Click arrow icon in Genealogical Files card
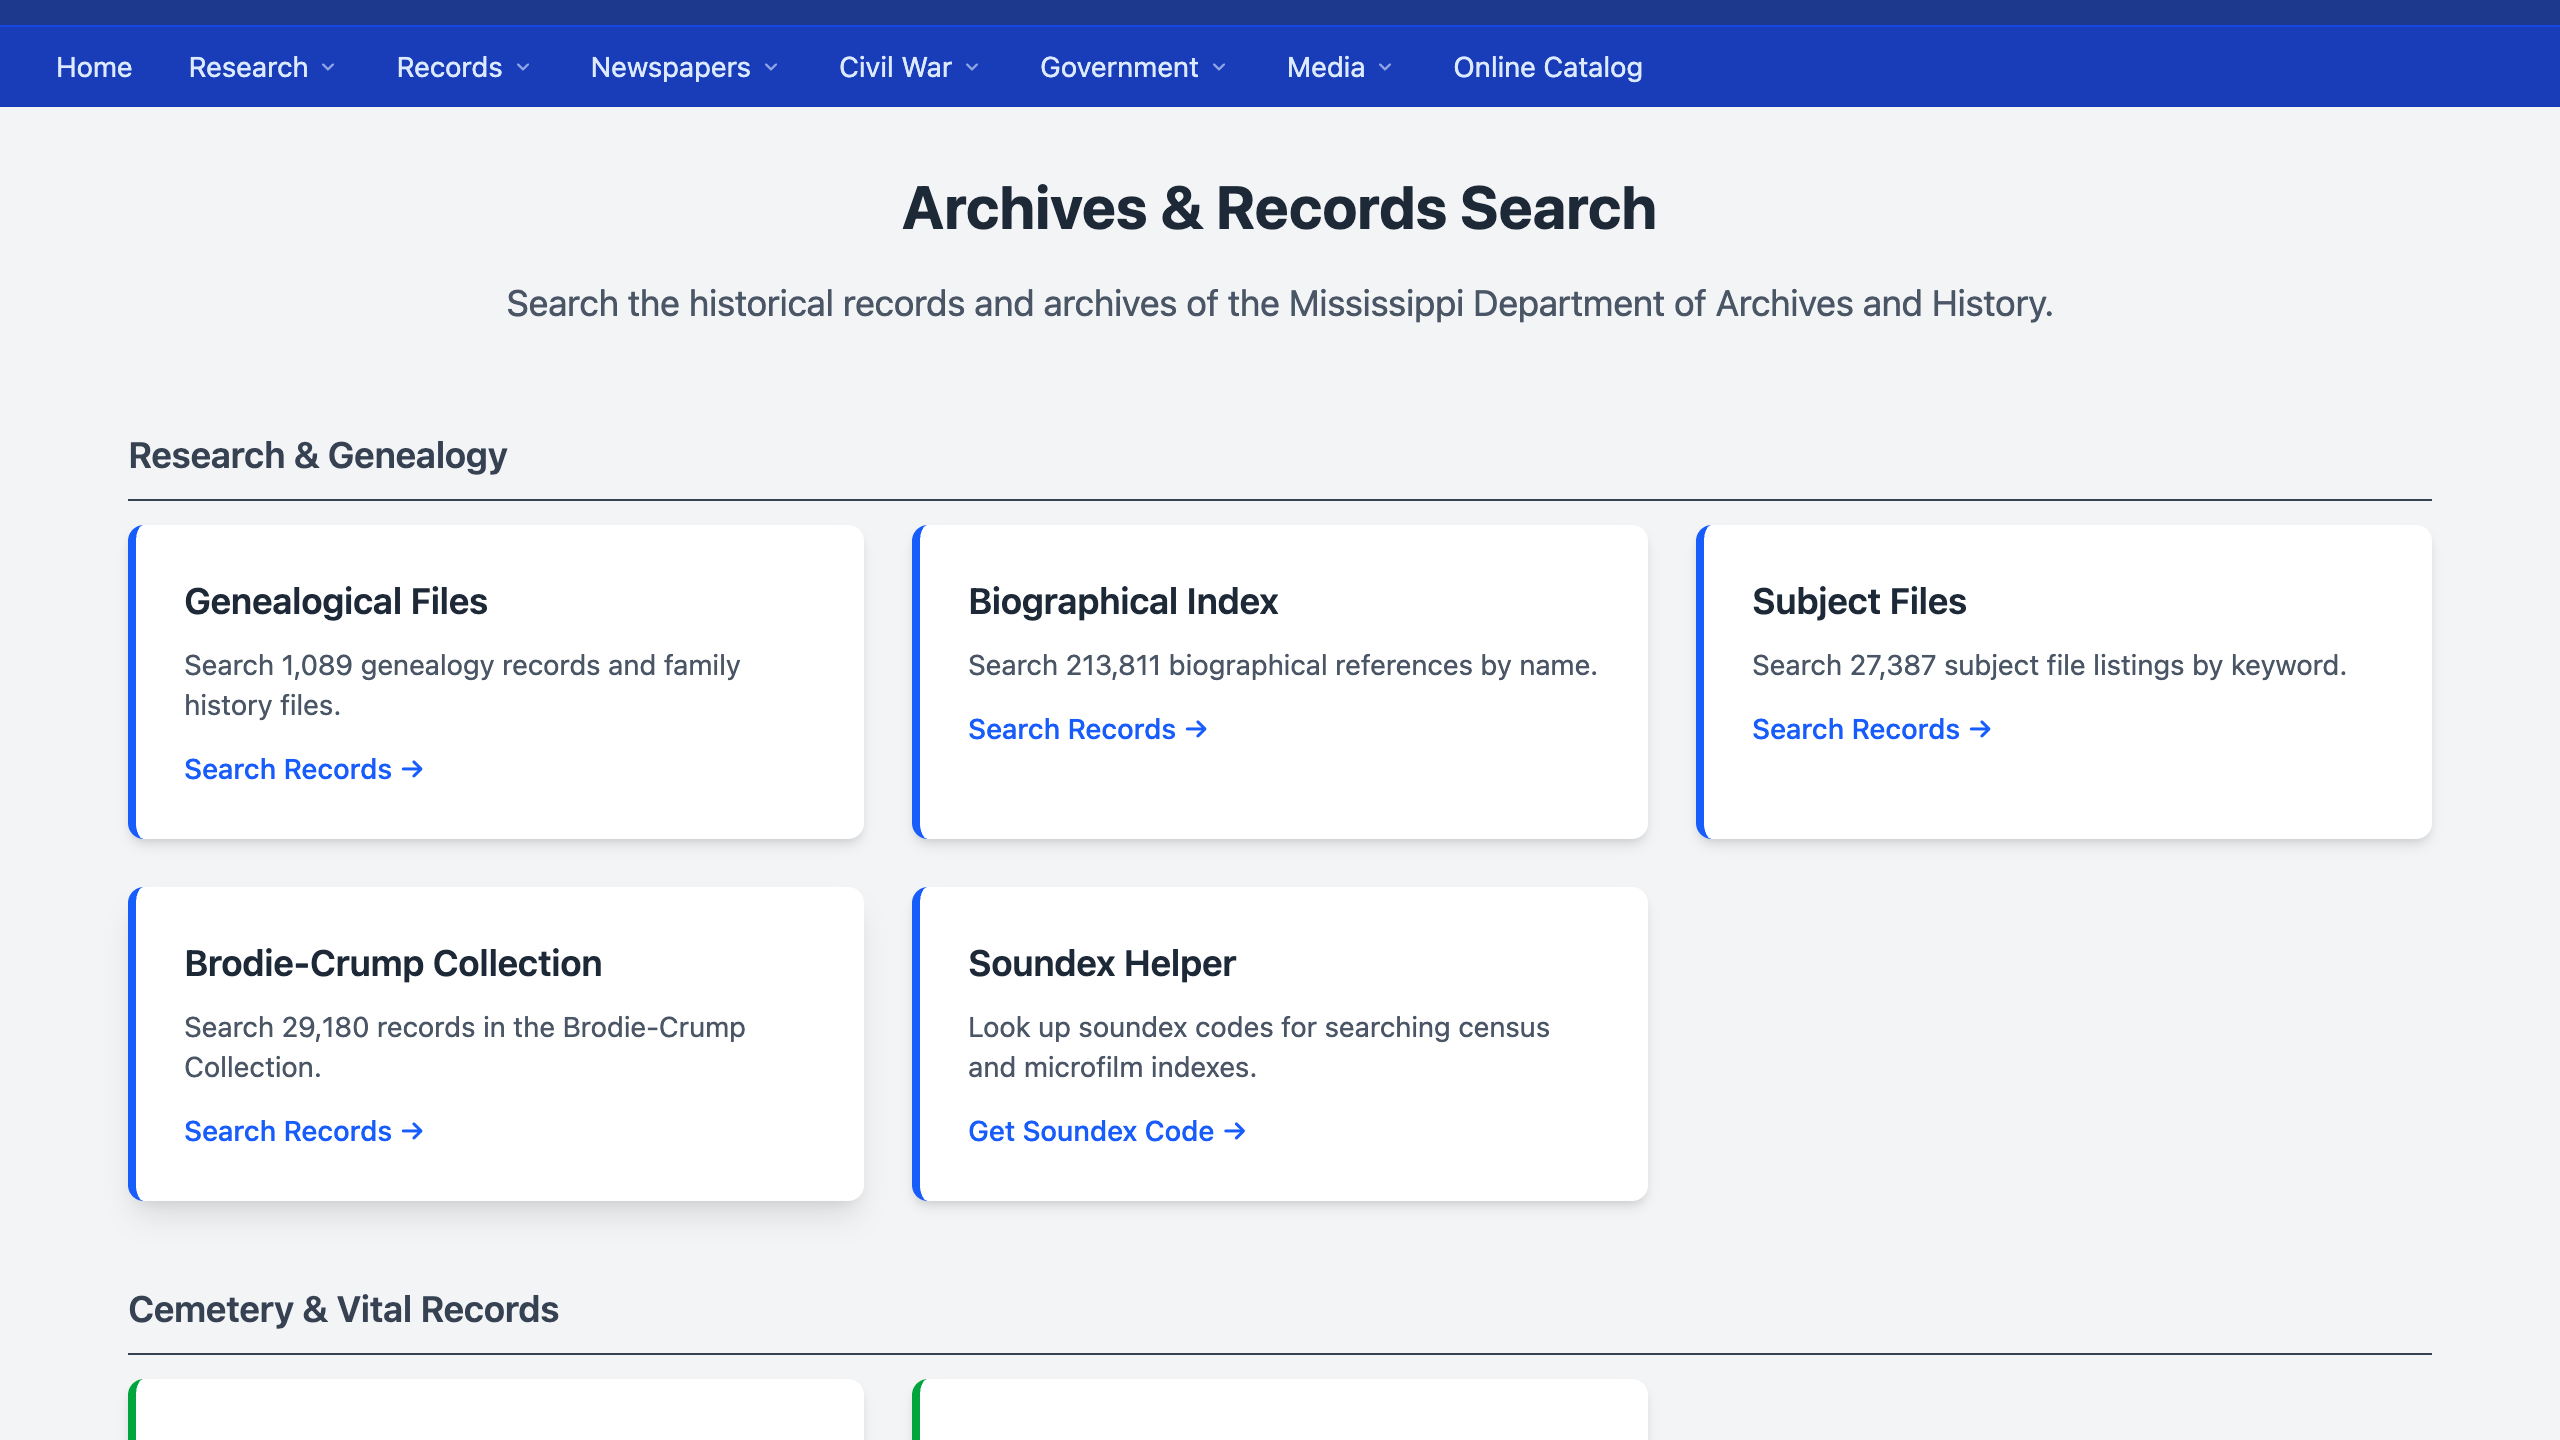Screen dimensions: 2560x1440 pyautogui.click(x=412, y=769)
